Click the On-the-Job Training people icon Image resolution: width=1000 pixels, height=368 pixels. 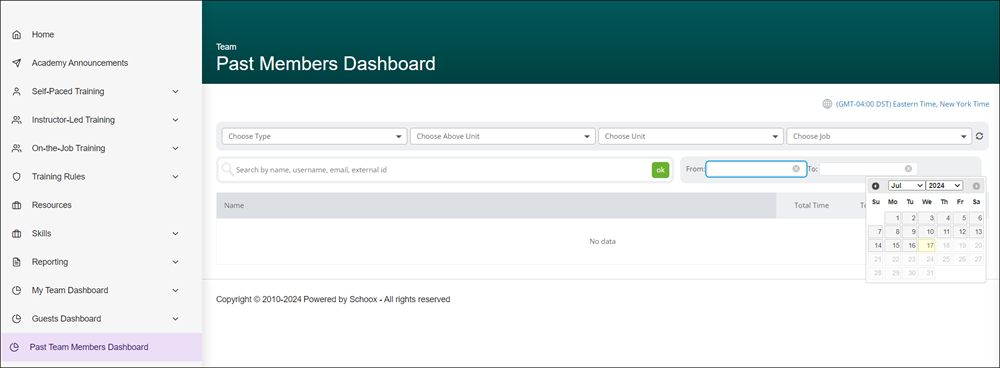click(17, 148)
